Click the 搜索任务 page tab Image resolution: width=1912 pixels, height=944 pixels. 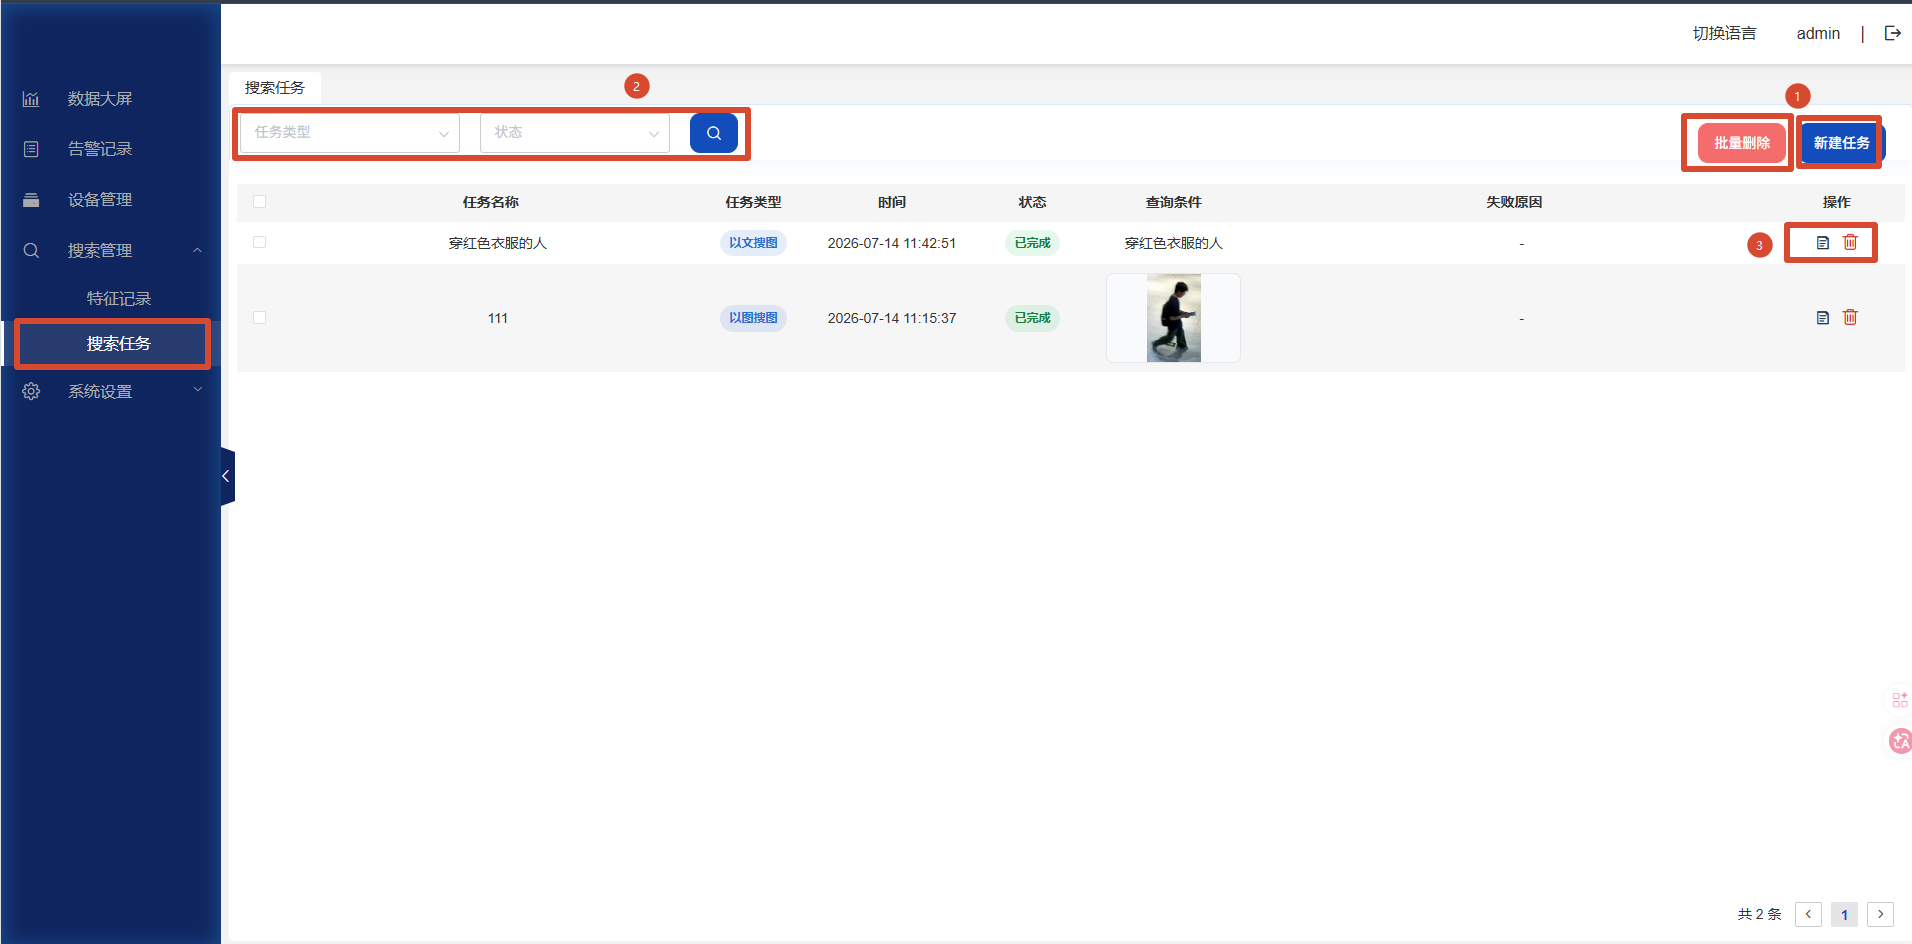pyautogui.click(x=275, y=88)
